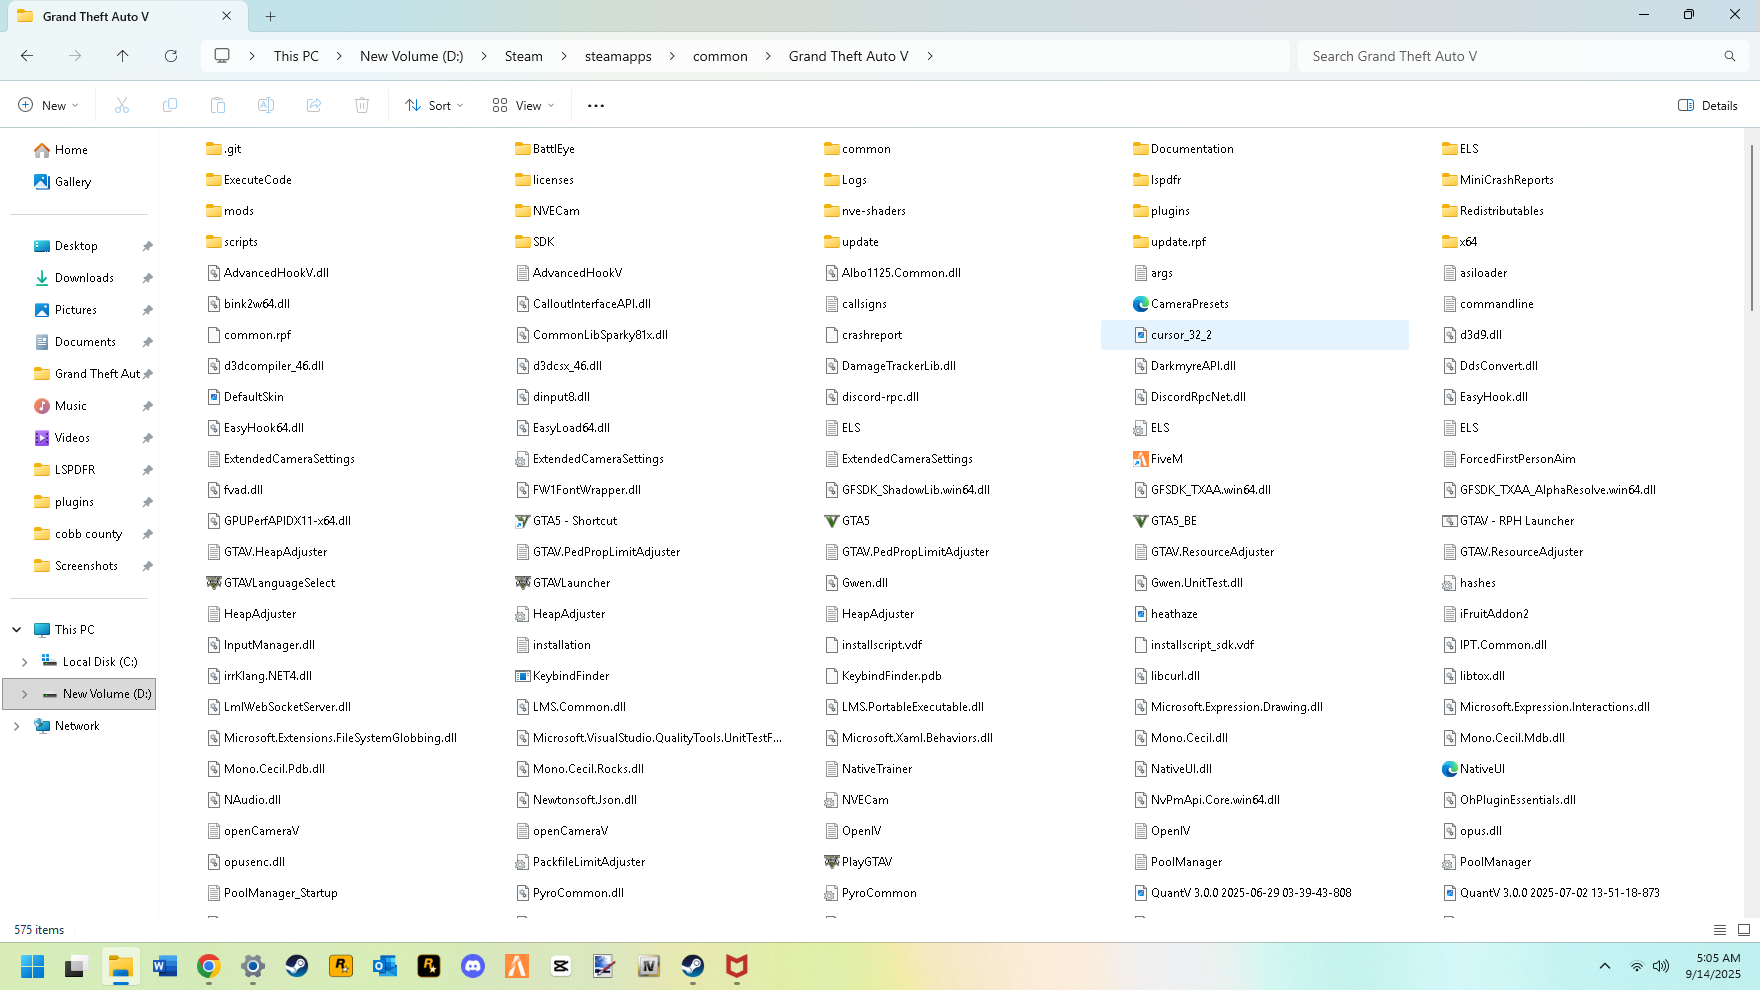The width and height of the screenshot is (1760, 990).
Task: Select the x64 folder
Action: (1460, 242)
